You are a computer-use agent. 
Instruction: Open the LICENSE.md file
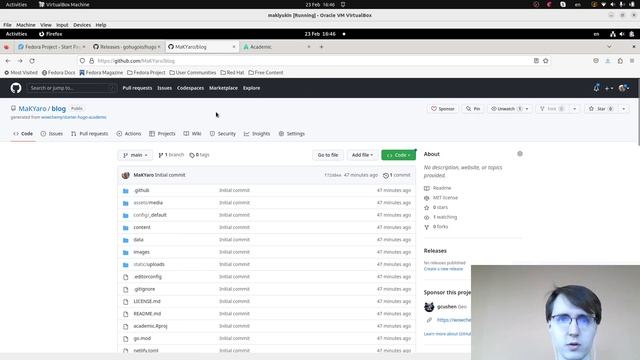click(147, 301)
